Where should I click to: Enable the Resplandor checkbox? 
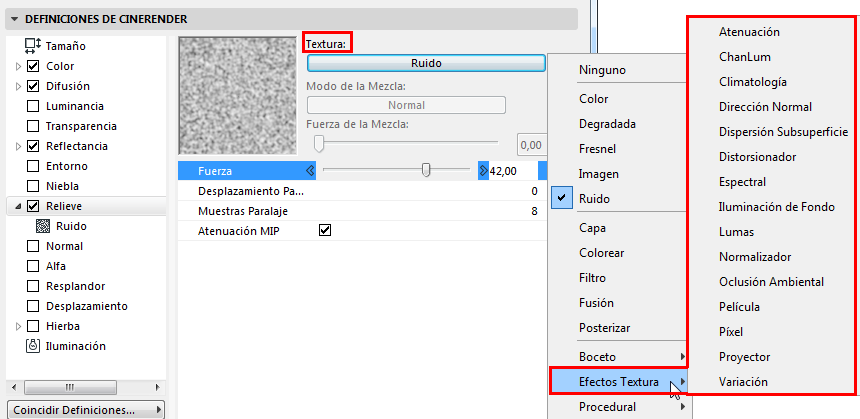(33, 286)
